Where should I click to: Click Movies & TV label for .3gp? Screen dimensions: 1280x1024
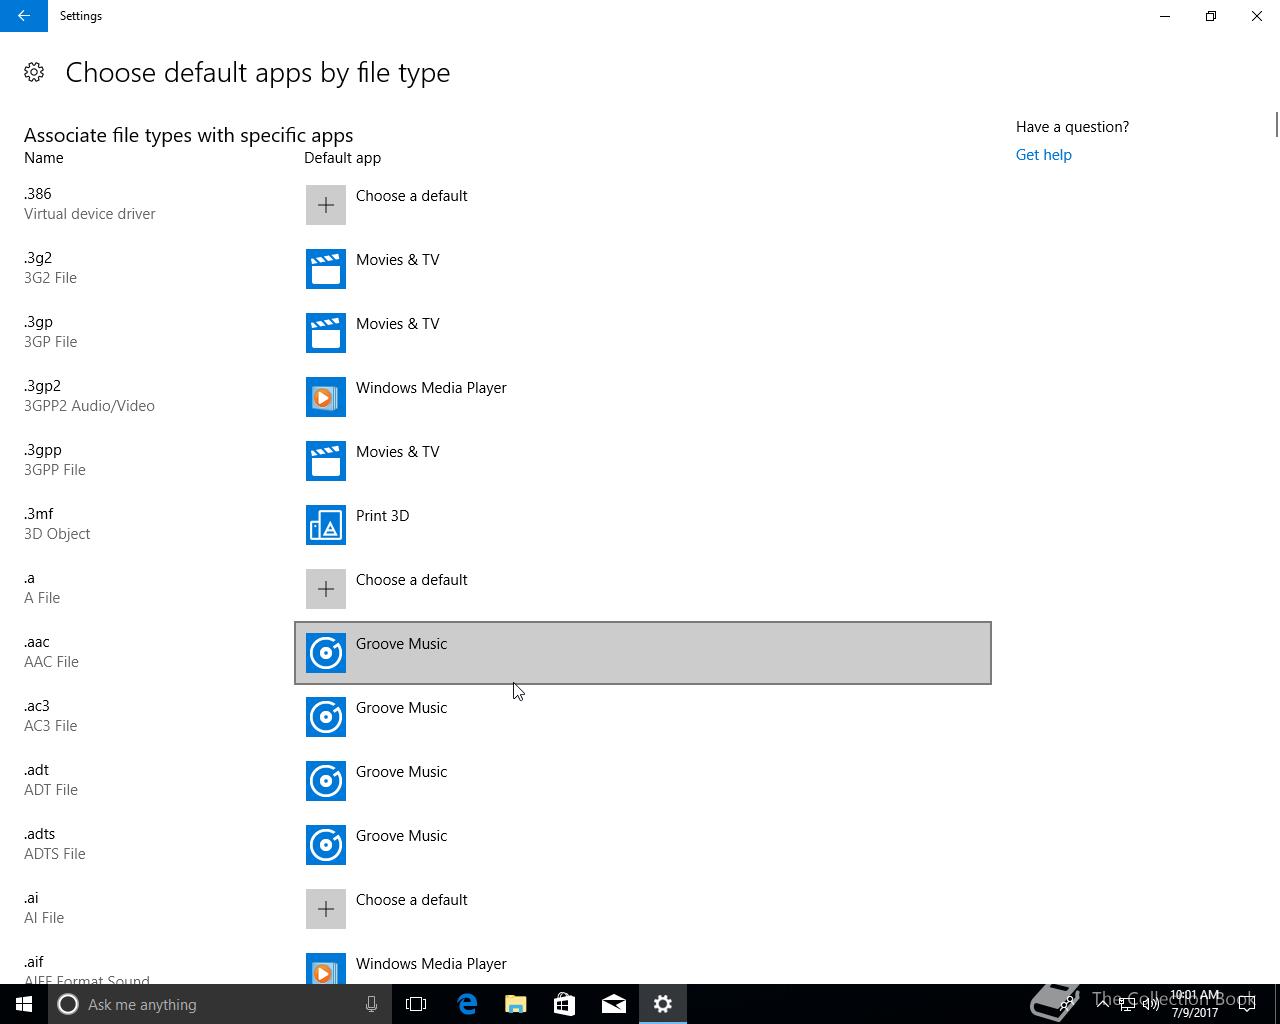point(398,324)
